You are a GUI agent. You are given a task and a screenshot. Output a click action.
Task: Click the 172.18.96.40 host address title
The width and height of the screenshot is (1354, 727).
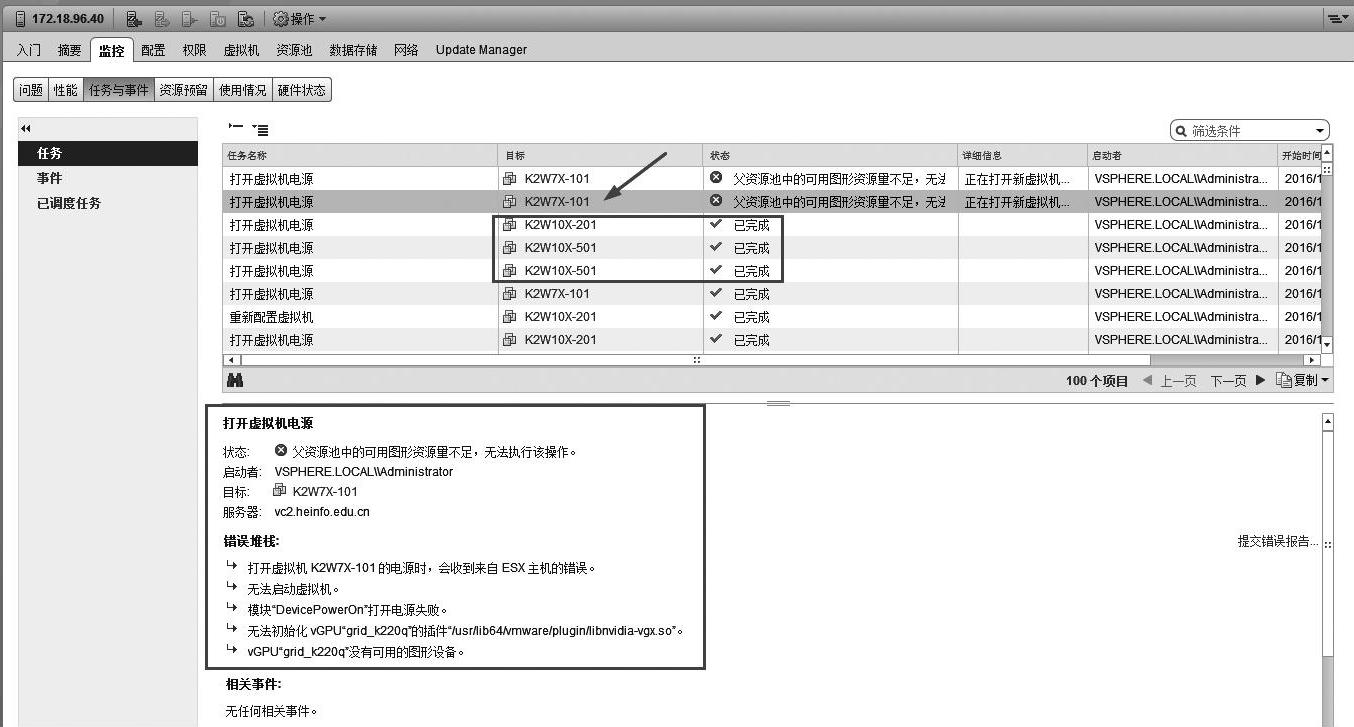click(x=68, y=19)
